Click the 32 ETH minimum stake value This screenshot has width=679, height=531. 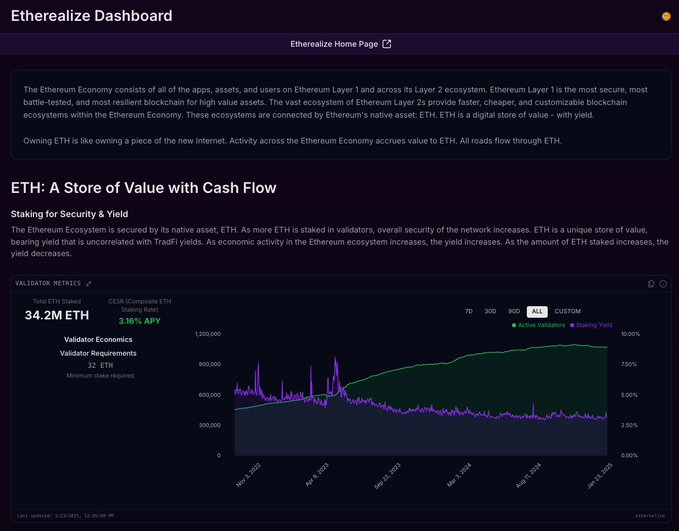100,365
